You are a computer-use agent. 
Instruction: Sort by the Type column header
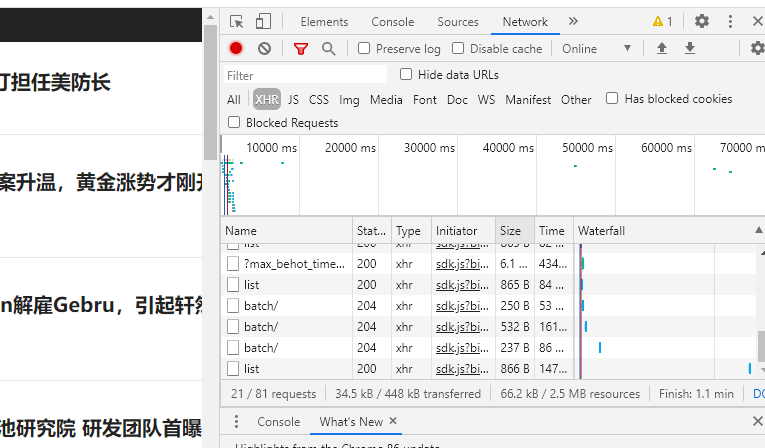click(x=411, y=230)
